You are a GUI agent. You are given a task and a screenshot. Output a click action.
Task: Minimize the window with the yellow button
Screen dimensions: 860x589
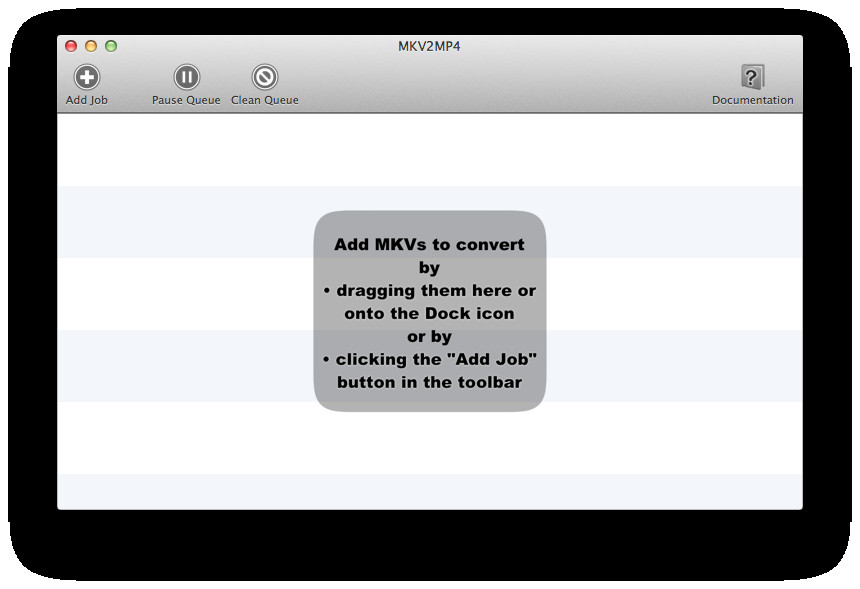pyautogui.click(x=91, y=46)
